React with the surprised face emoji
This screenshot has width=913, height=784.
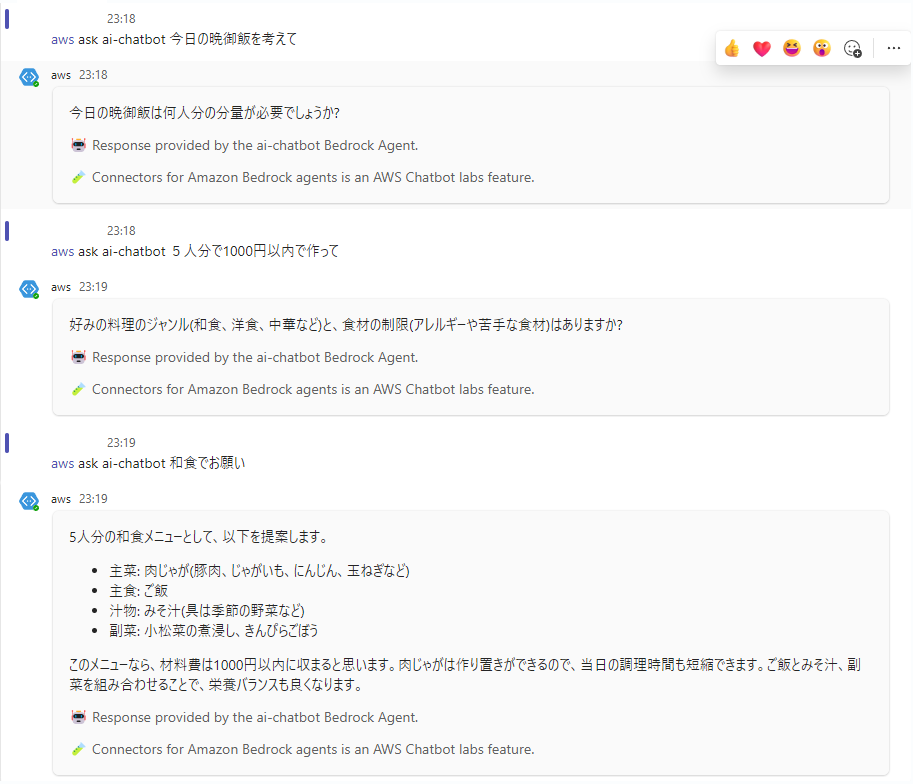click(x=822, y=48)
